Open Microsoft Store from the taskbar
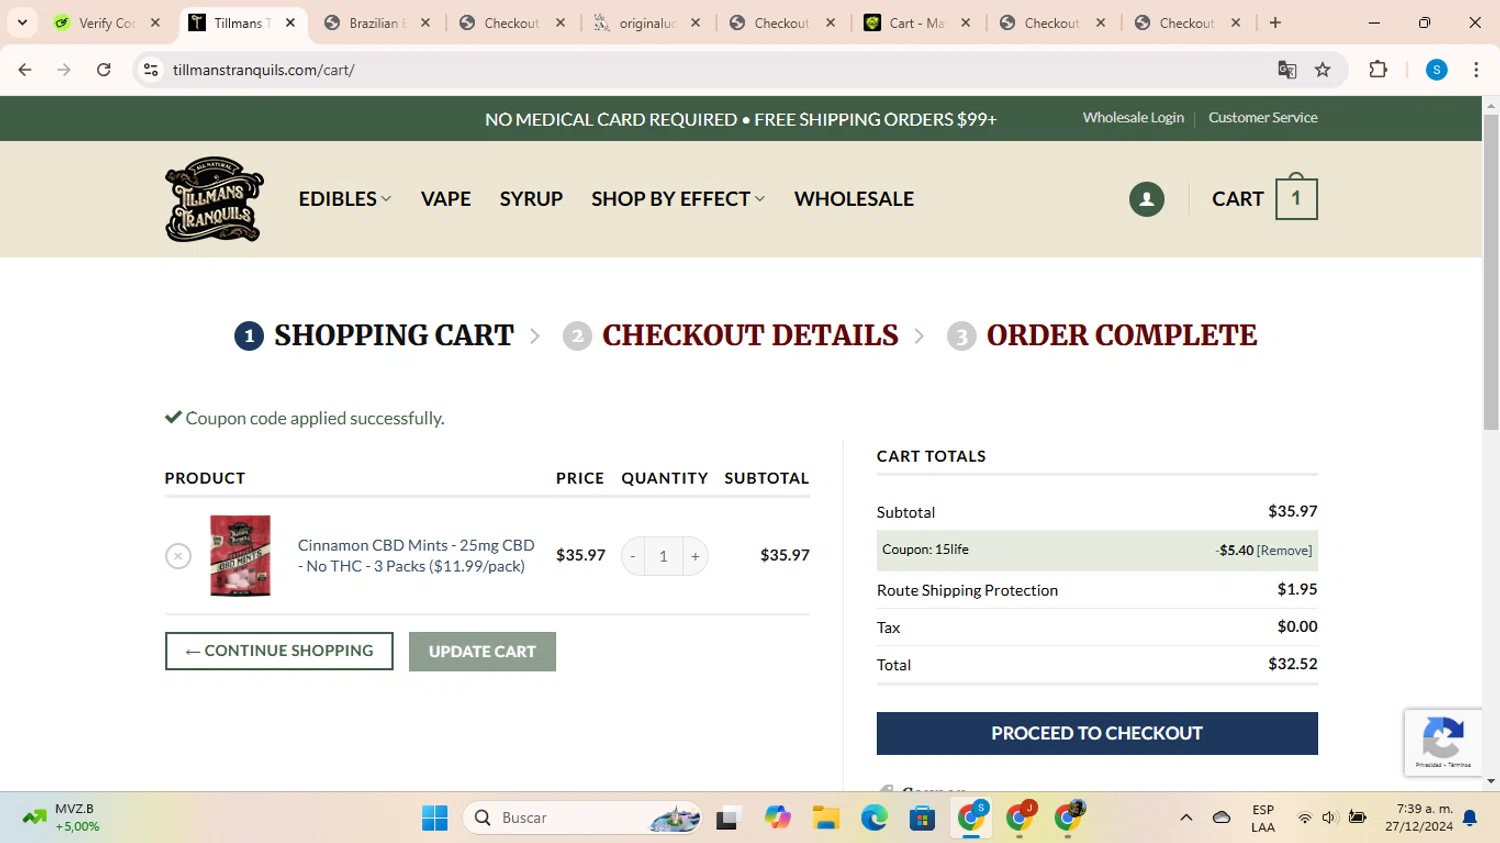This screenshot has height=843, width=1500. coord(922,818)
